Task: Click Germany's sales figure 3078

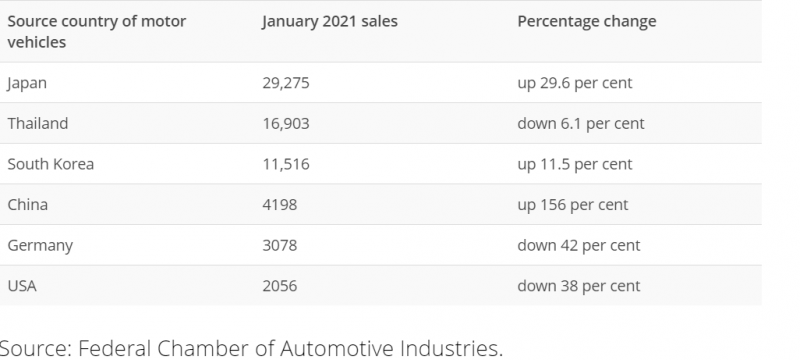Action: [x=280, y=245]
